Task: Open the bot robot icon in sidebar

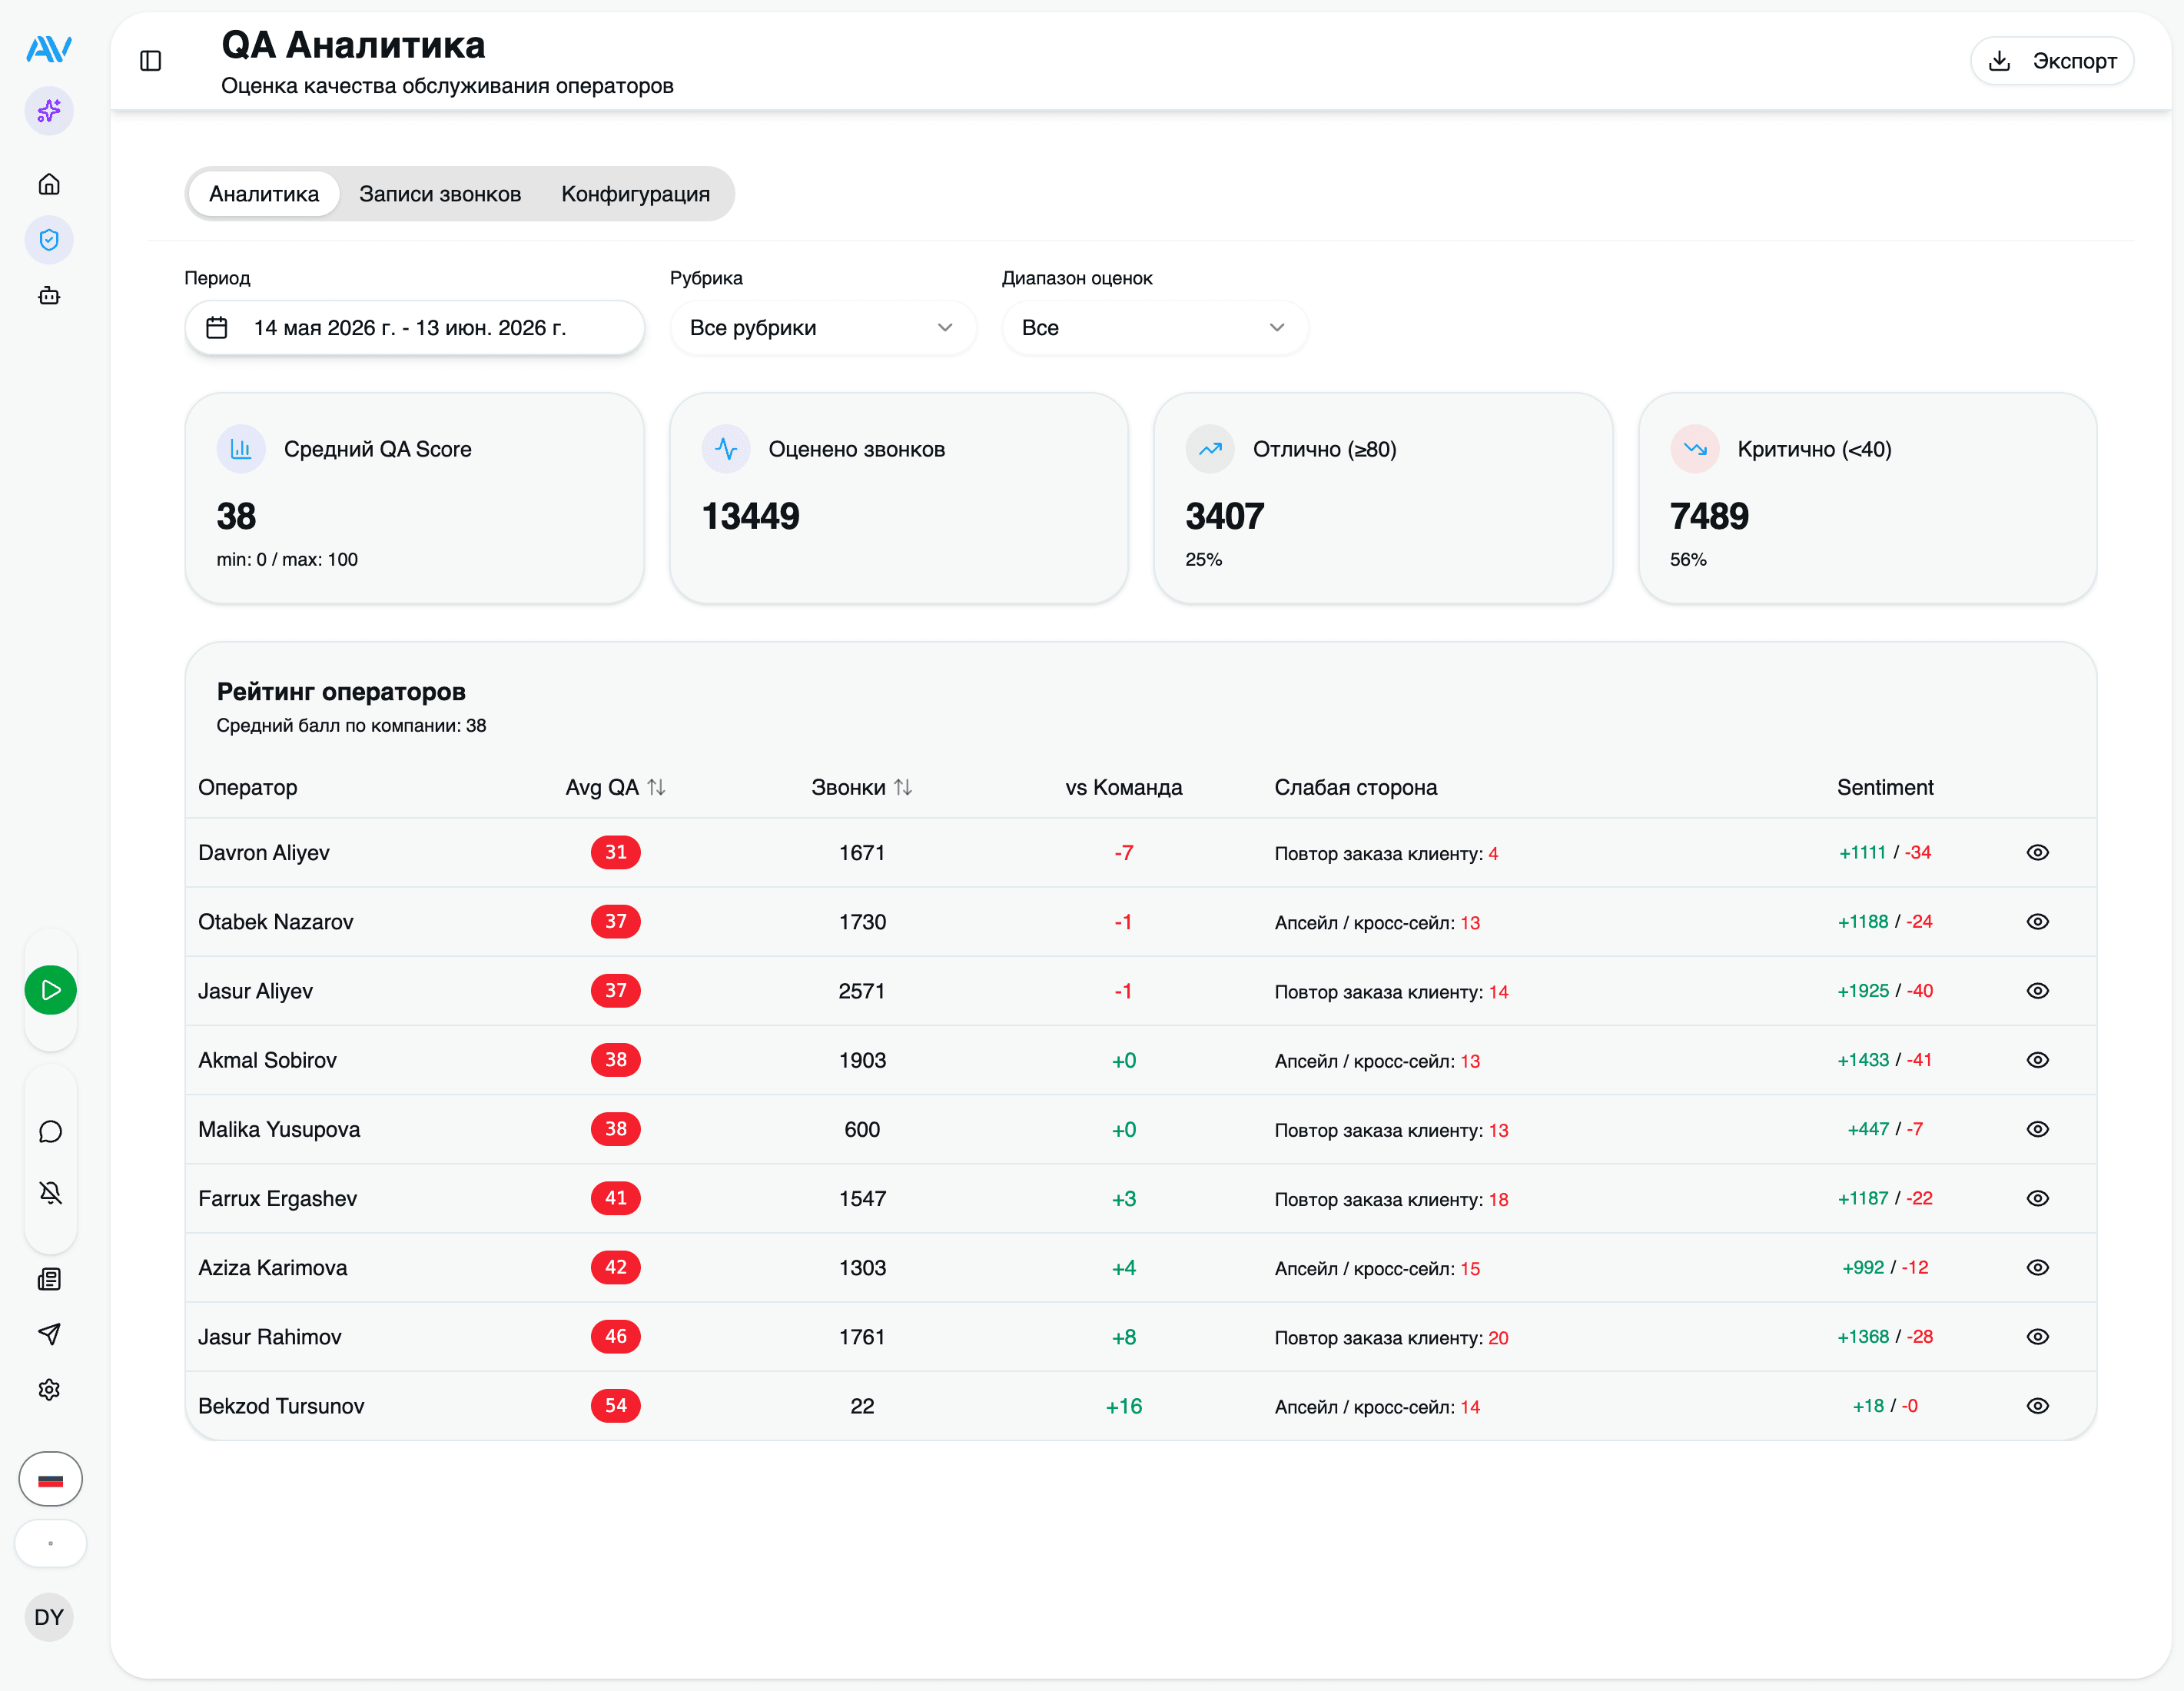Action: point(49,295)
